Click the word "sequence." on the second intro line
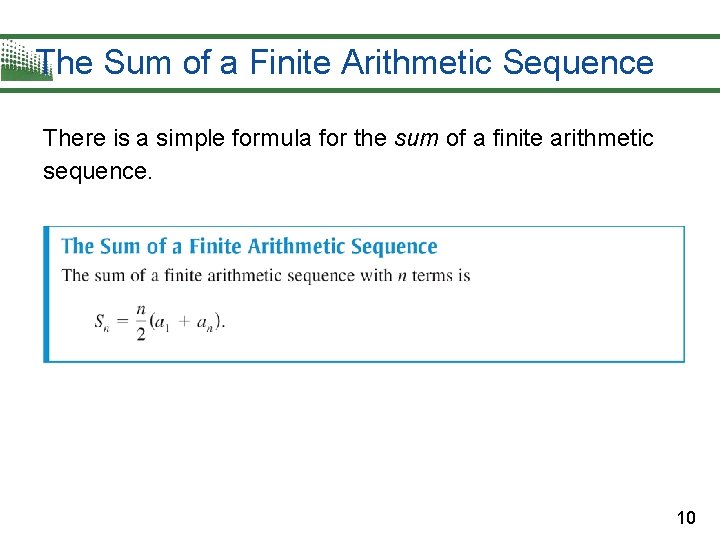Screen dimensions: 720x540 [x=99, y=171]
